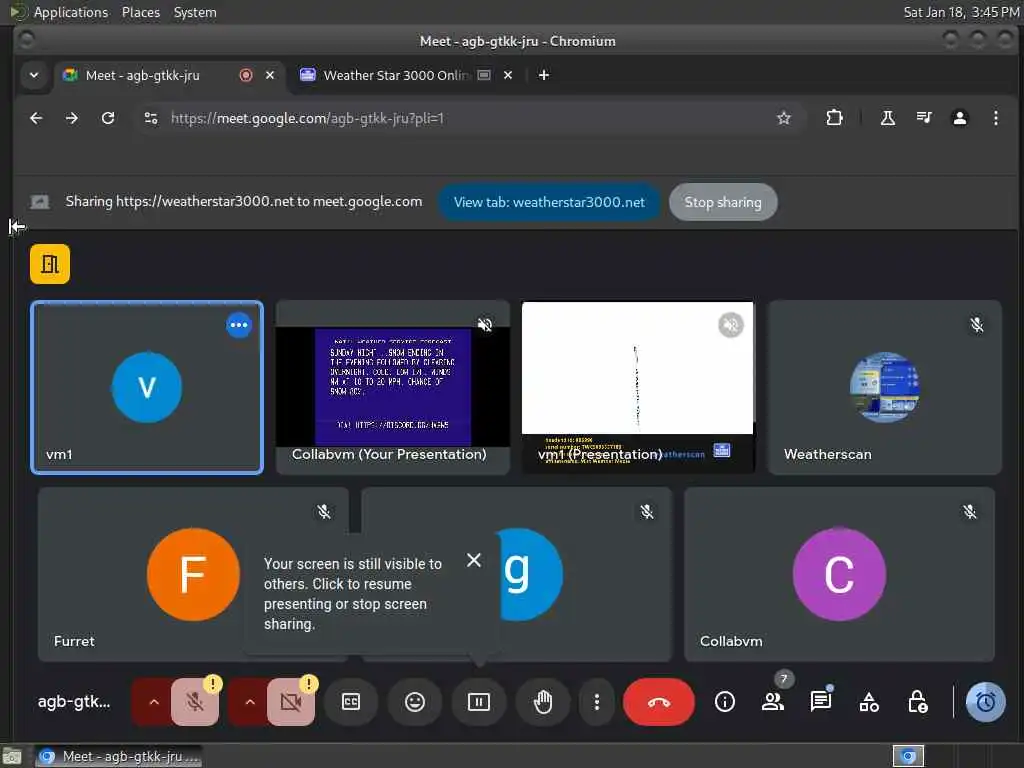
Task: Click Meet taskbar window button
Action: pyautogui.click(x=118, y=756)
